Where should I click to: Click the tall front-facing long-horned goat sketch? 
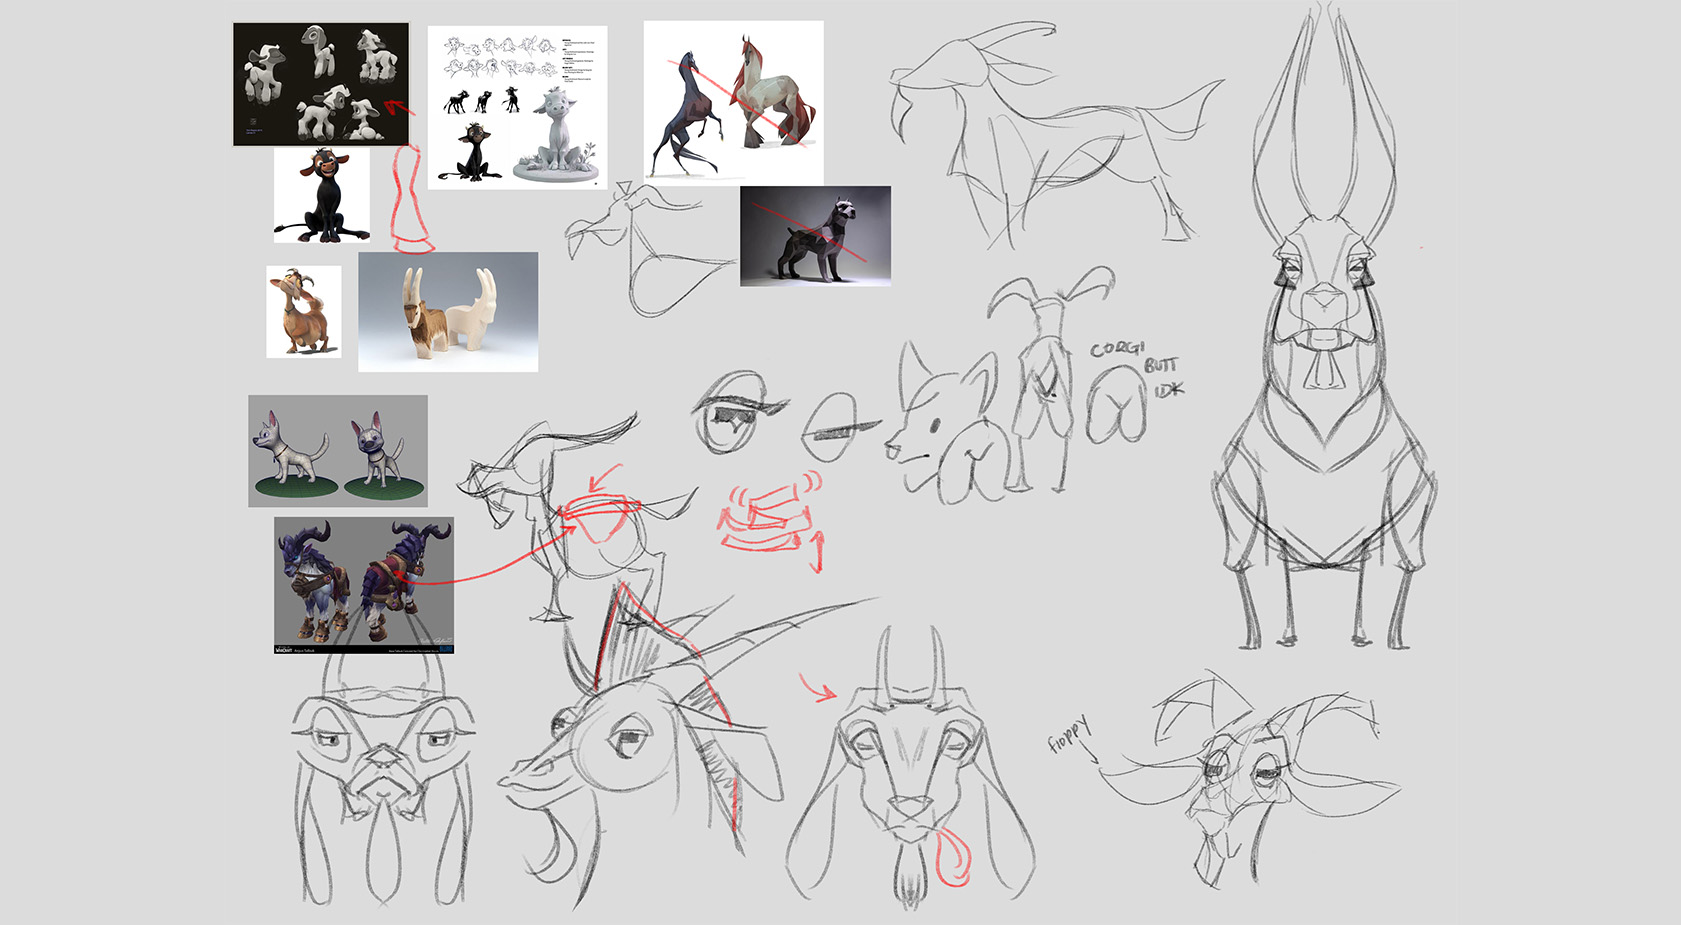coord(1323,380)
